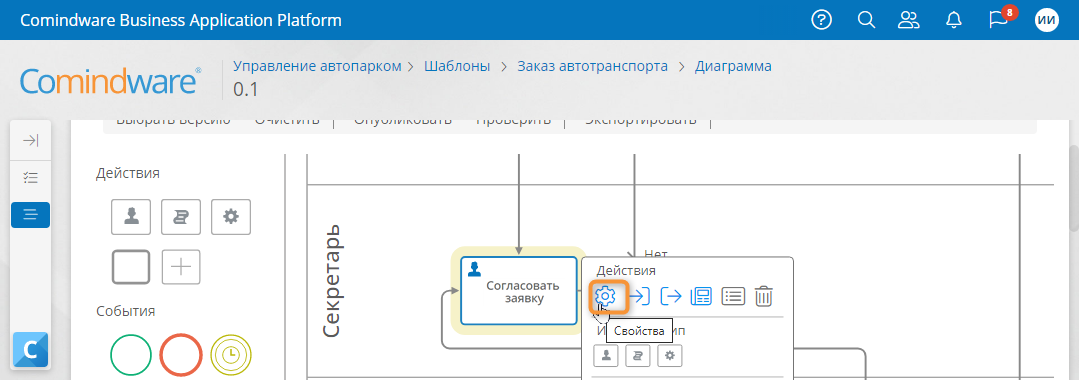The image size is (1079, 380).
Task: Click the Действия heading in task popup
Action: click(x=626, y=271)
